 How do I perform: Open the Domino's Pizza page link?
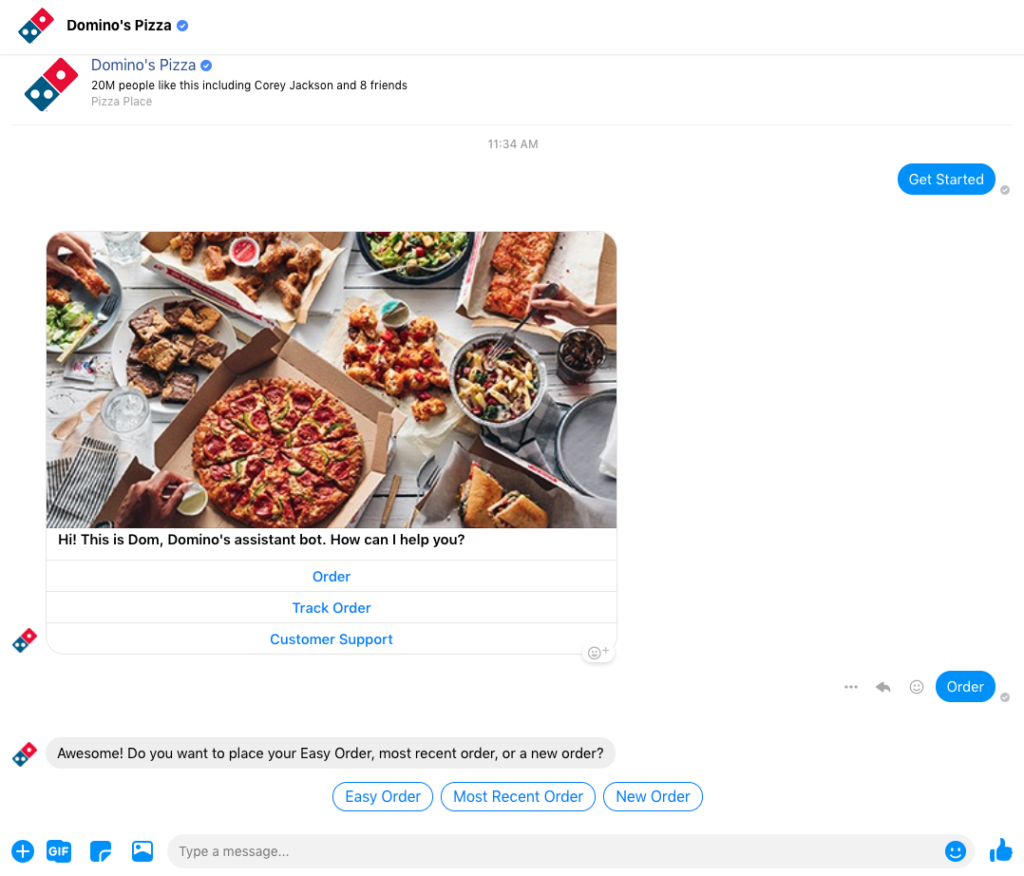143,64
